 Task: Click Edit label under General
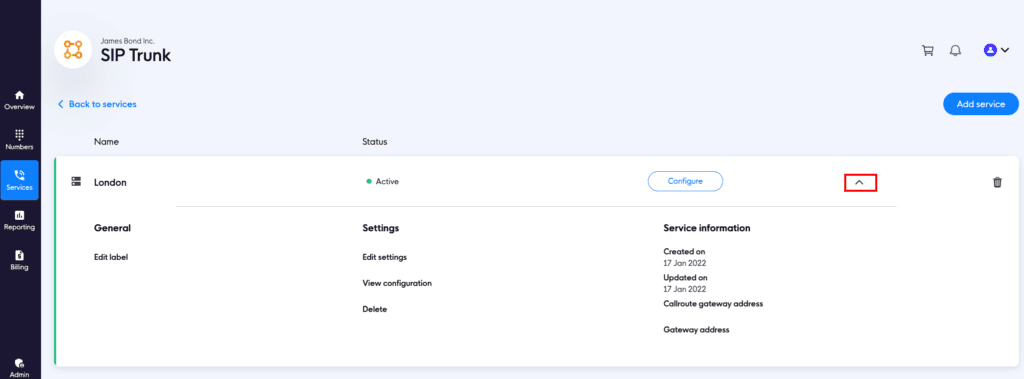(x=111, y=257)
